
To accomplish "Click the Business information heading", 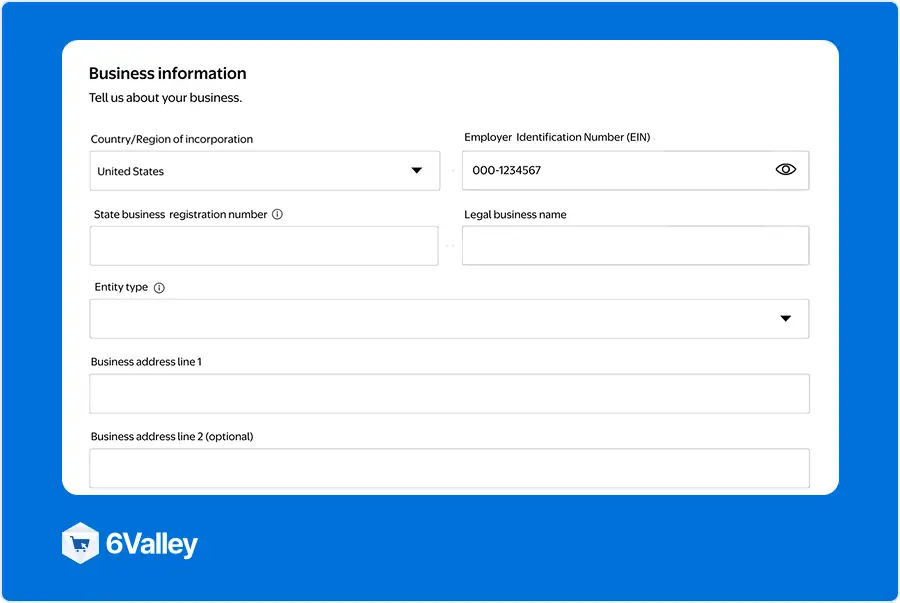I will click(168, 73).
